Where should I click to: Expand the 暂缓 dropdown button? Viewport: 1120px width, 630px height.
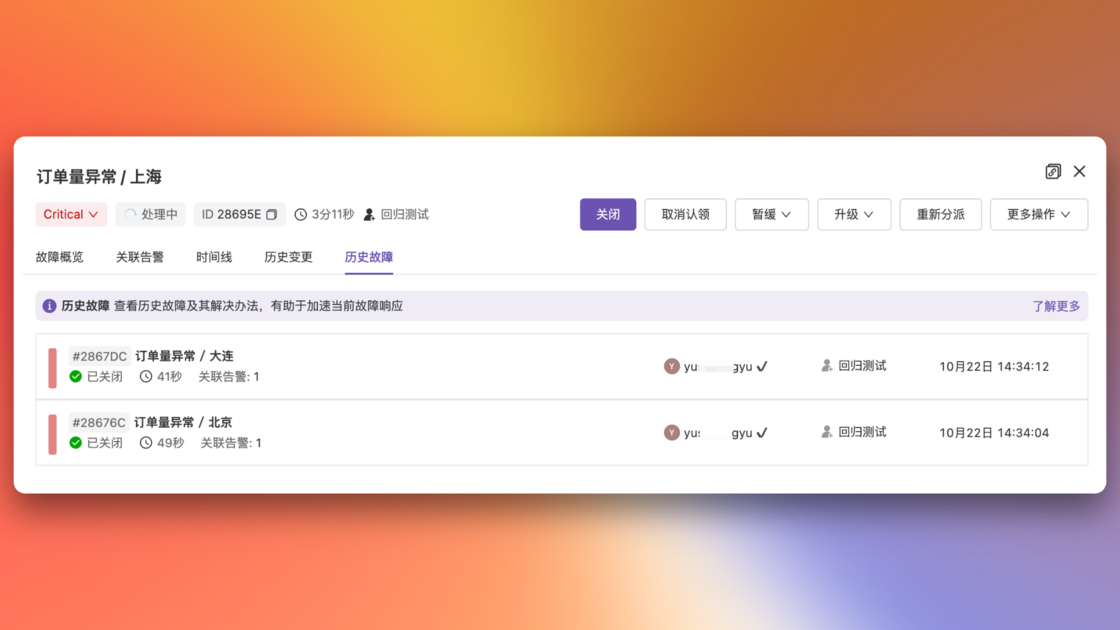[x=771, y=214]
